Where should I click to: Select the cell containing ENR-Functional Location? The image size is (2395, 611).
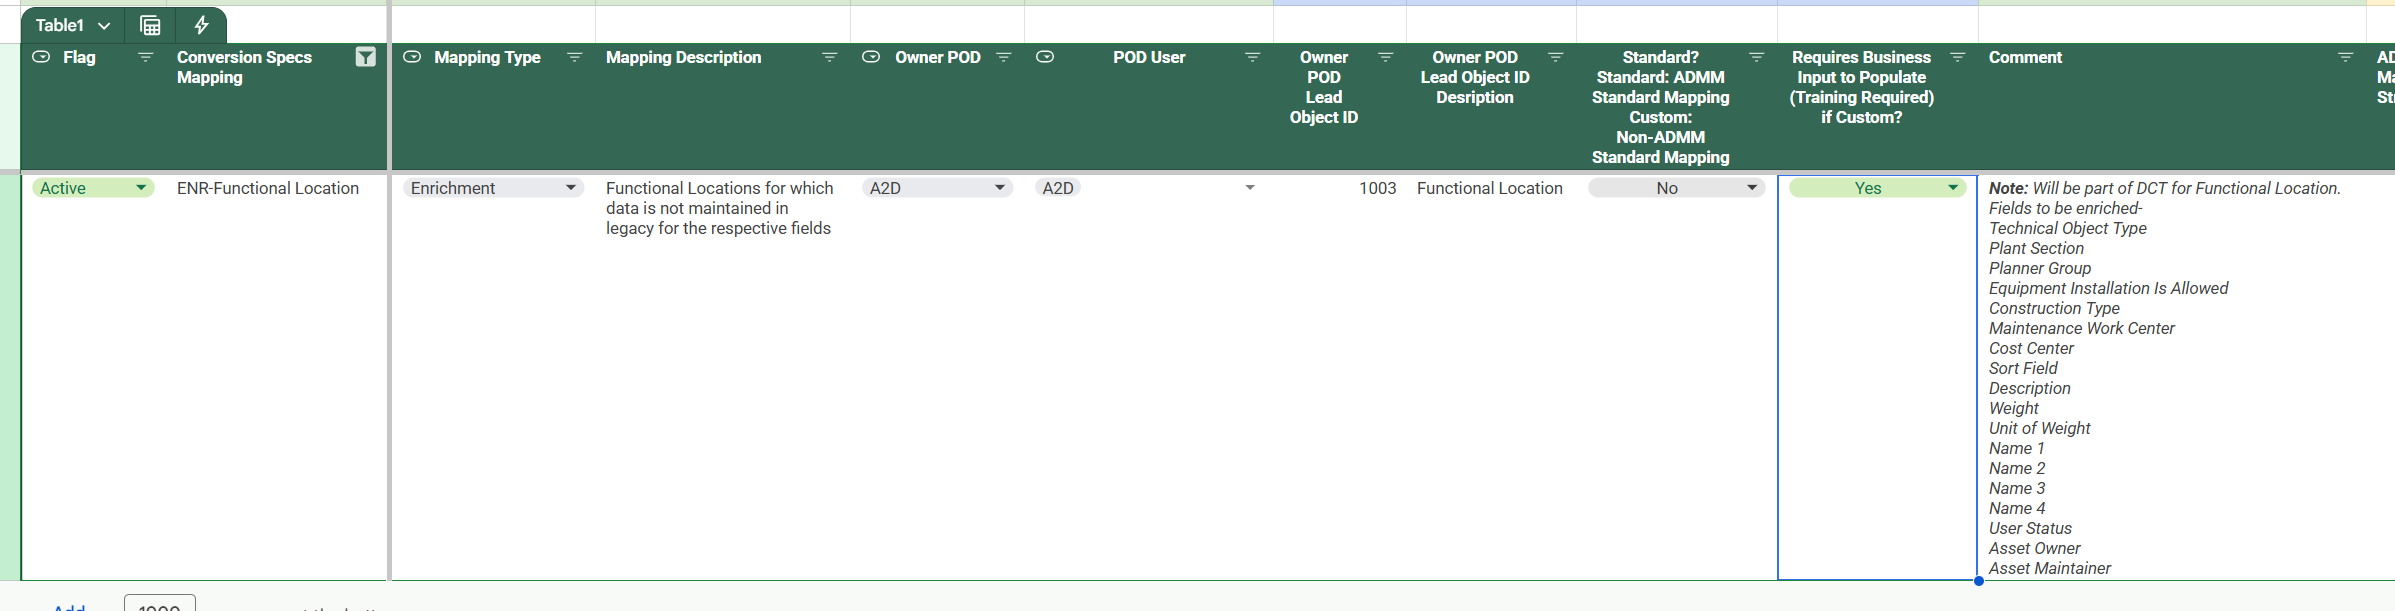pyautogui.click(x=268, y=188)
